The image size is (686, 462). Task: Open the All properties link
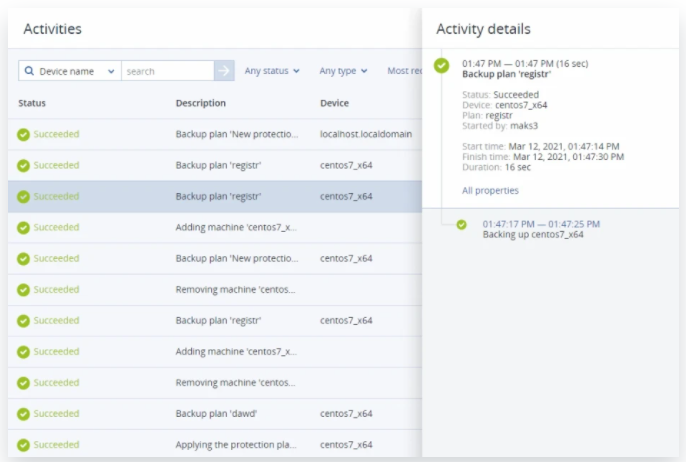click(490, 190)
